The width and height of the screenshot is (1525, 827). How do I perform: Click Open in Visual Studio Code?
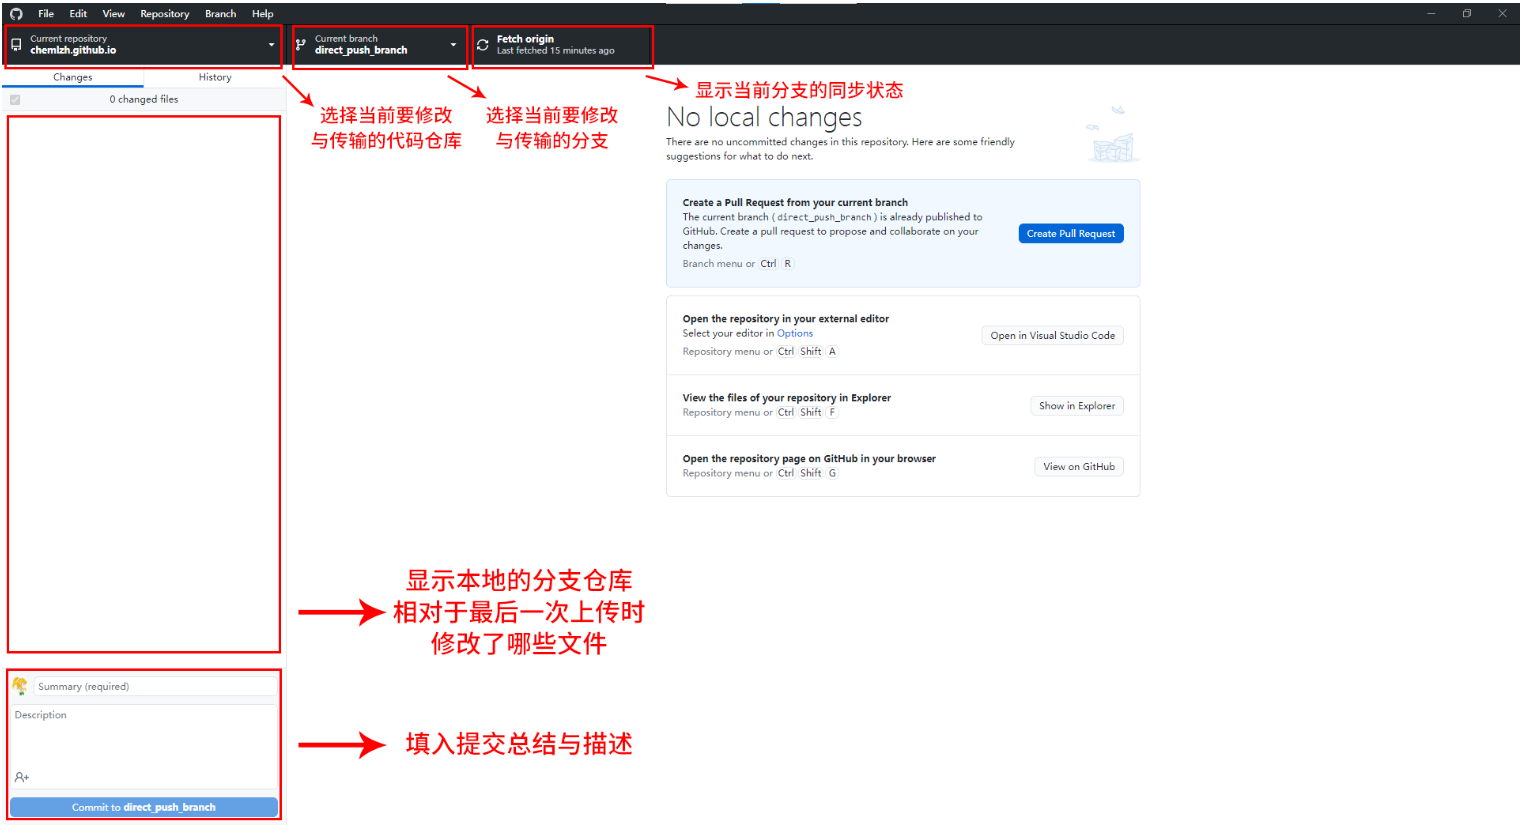pyautogui.click(x=1053, y=335)
